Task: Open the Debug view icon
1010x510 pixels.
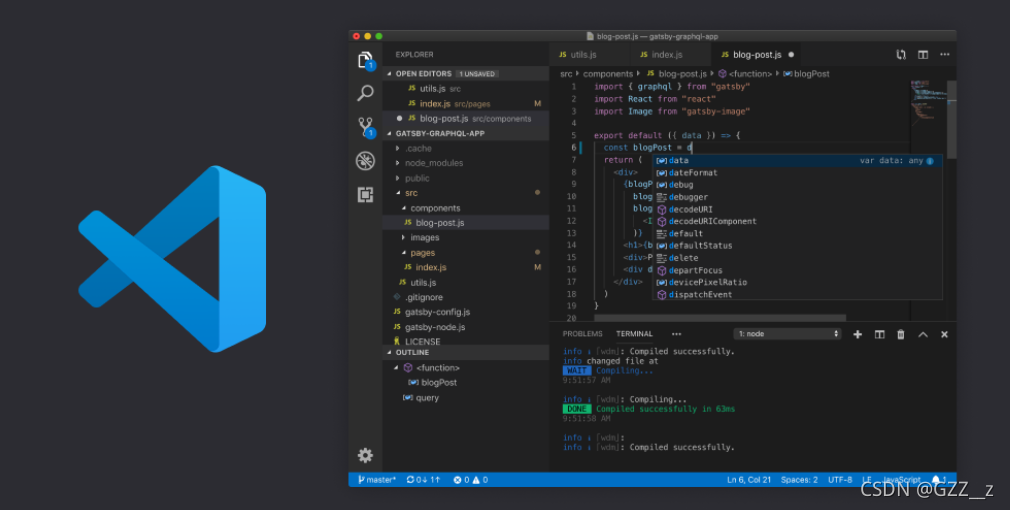Action: click(365, 160)
